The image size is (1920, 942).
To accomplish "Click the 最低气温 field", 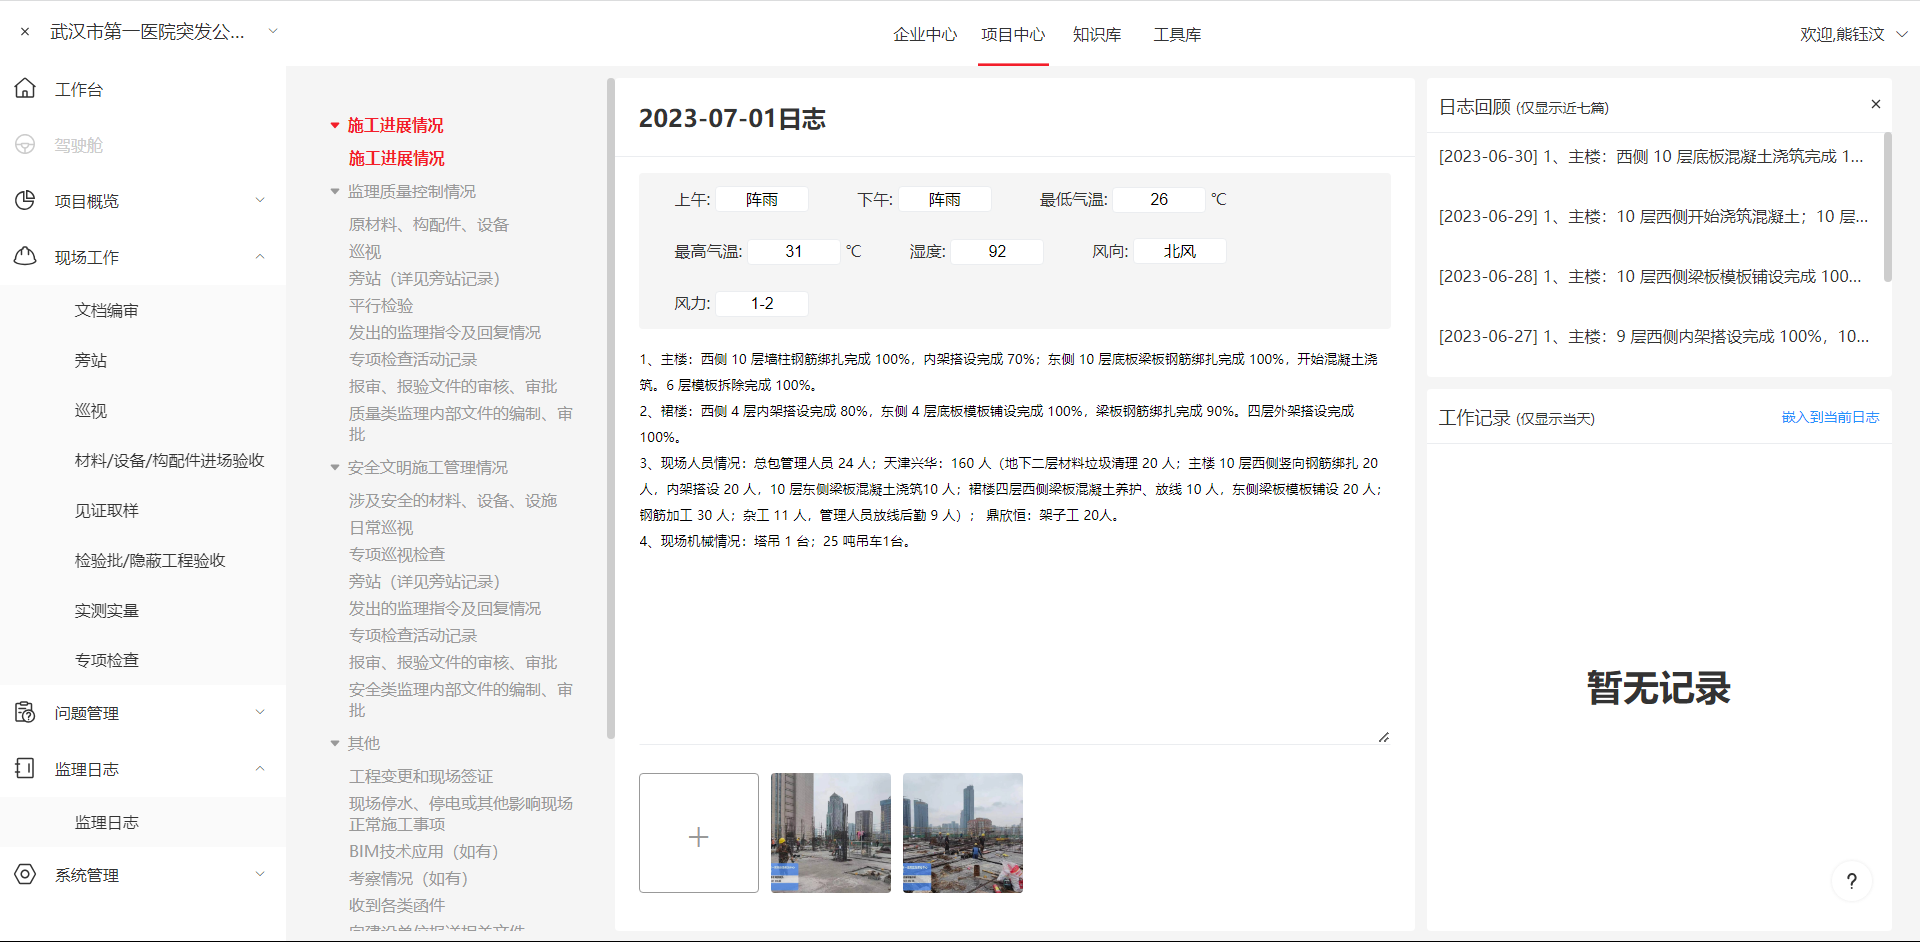I will (1159, 199).
